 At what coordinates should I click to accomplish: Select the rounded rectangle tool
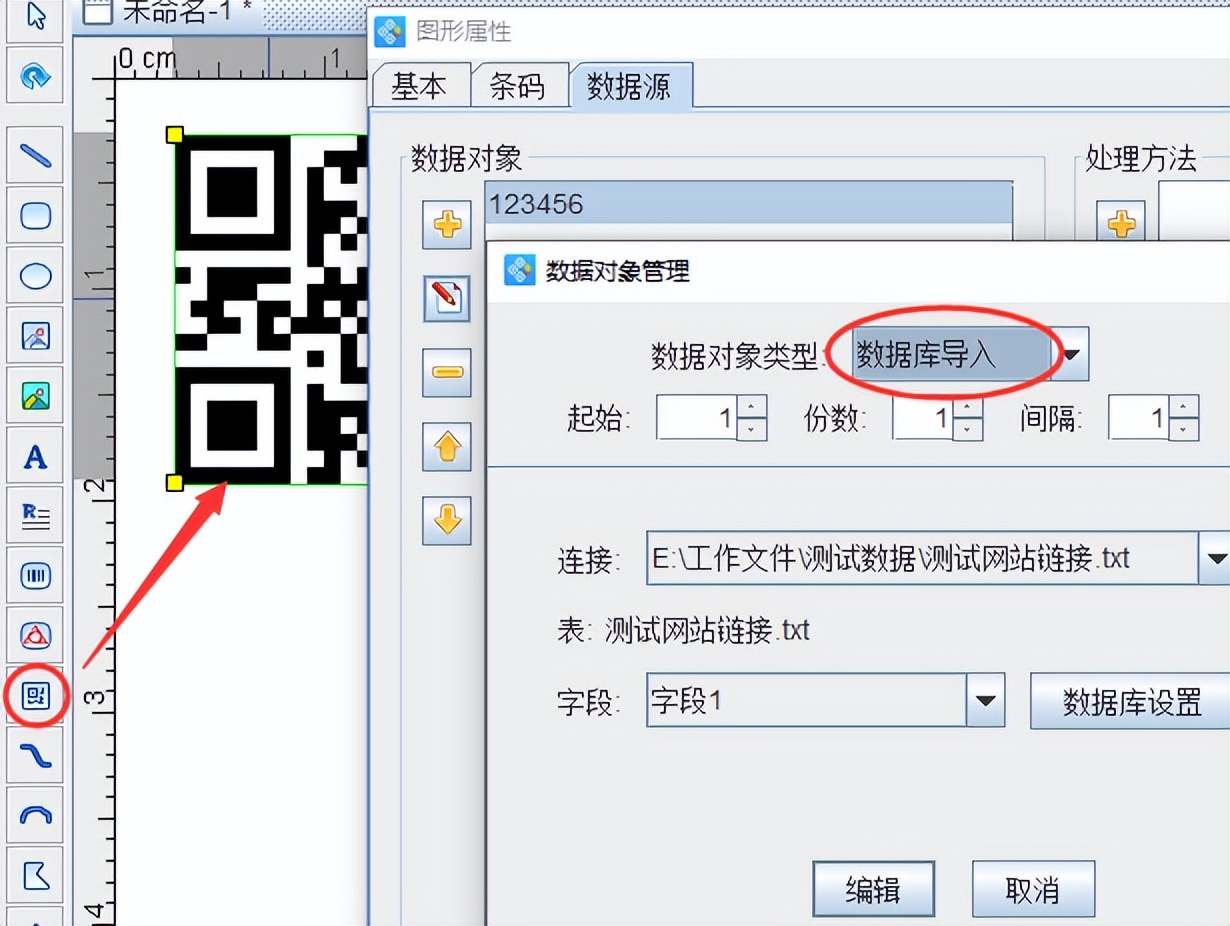(x=36, y=216)
